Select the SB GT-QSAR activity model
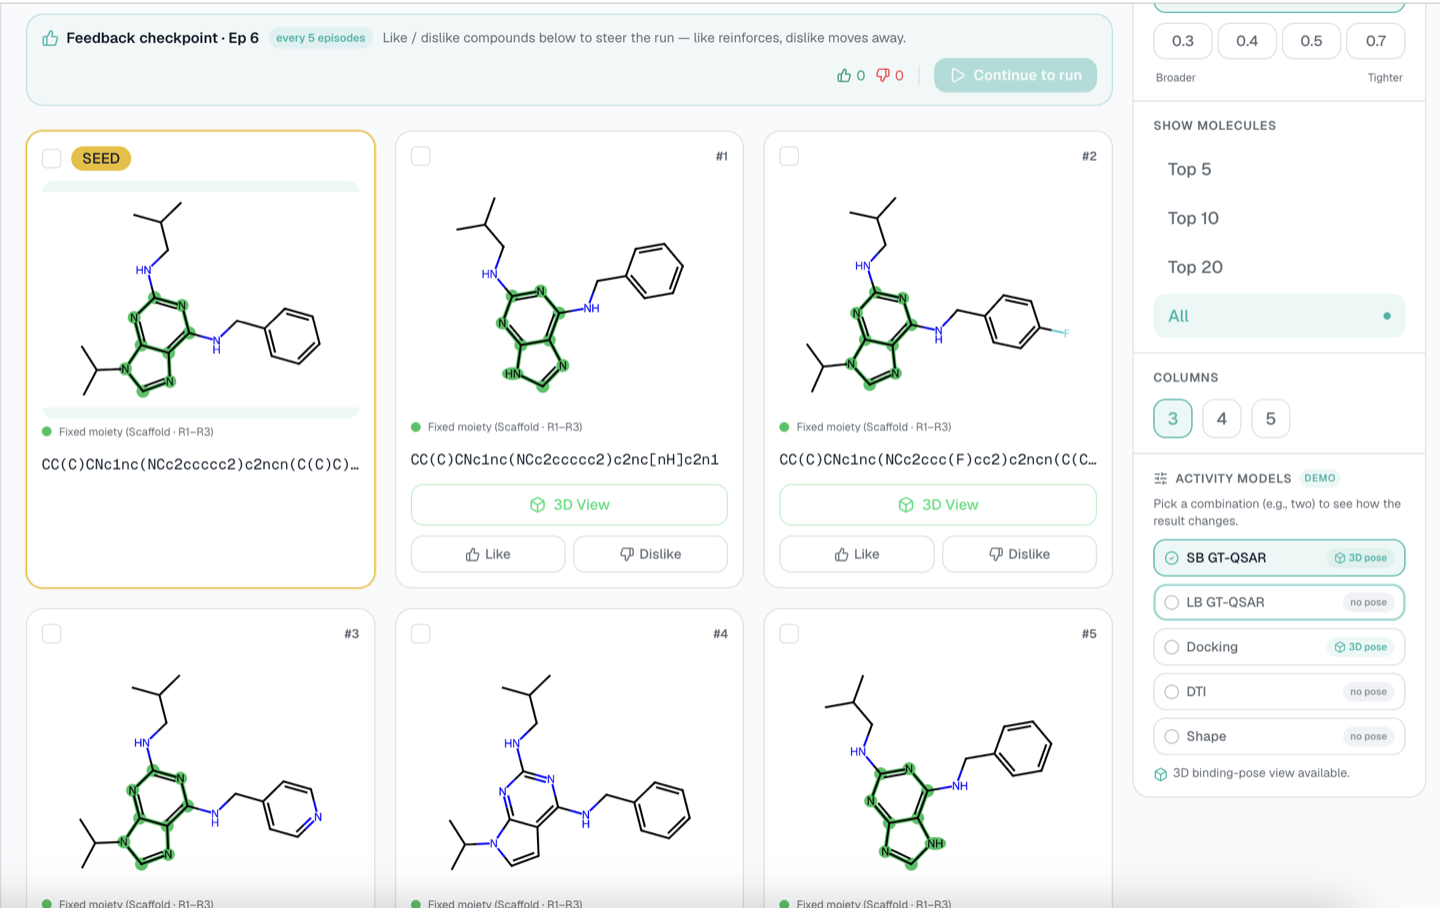Viewport: 1440px width, 908px height. click(x=1279, y=558)
